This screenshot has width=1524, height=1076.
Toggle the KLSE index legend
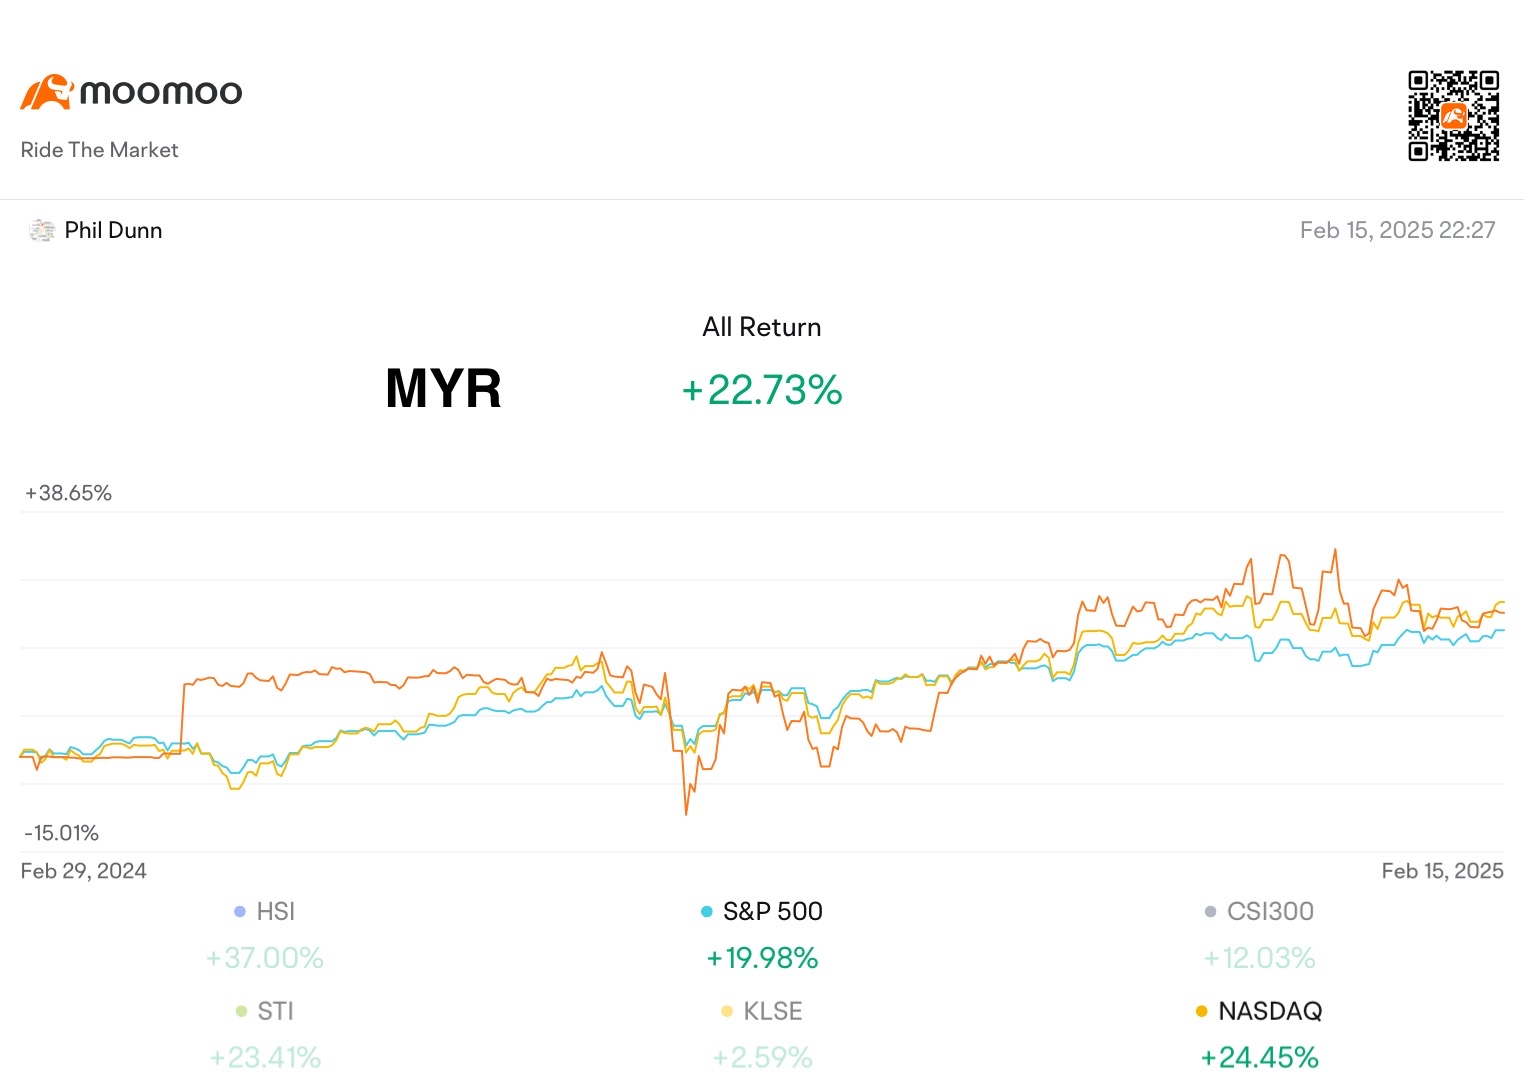point(762,1011)
